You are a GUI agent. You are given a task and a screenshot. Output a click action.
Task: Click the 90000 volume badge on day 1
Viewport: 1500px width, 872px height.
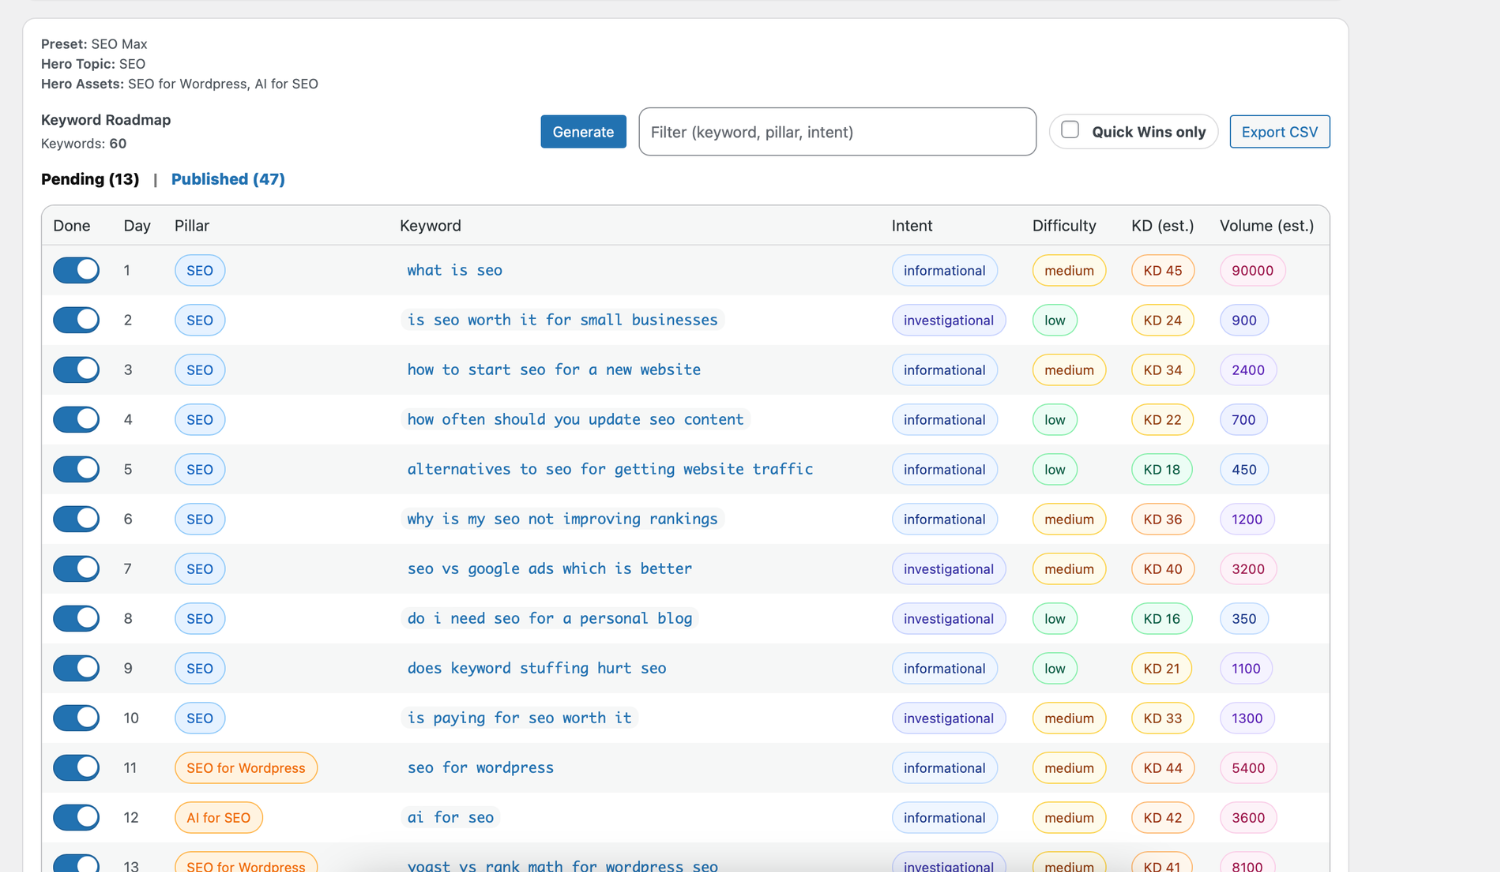(x=1252, y=270)
